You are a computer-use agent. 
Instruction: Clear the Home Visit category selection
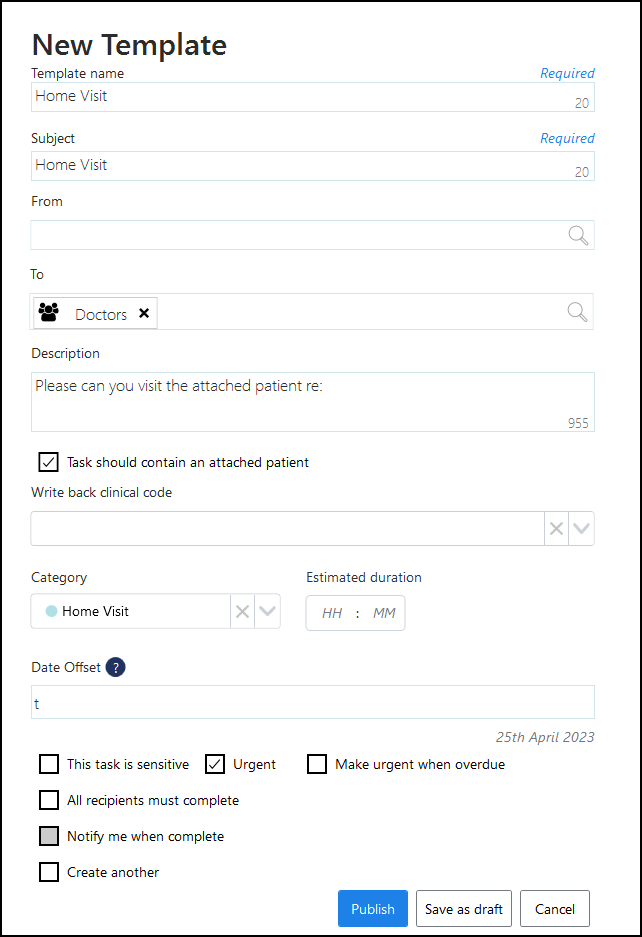point(242,612)
